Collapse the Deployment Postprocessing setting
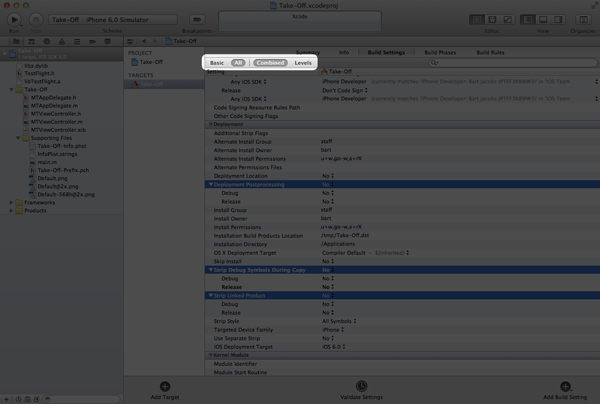This screenshot has height=404, width=600. point(210,184)
